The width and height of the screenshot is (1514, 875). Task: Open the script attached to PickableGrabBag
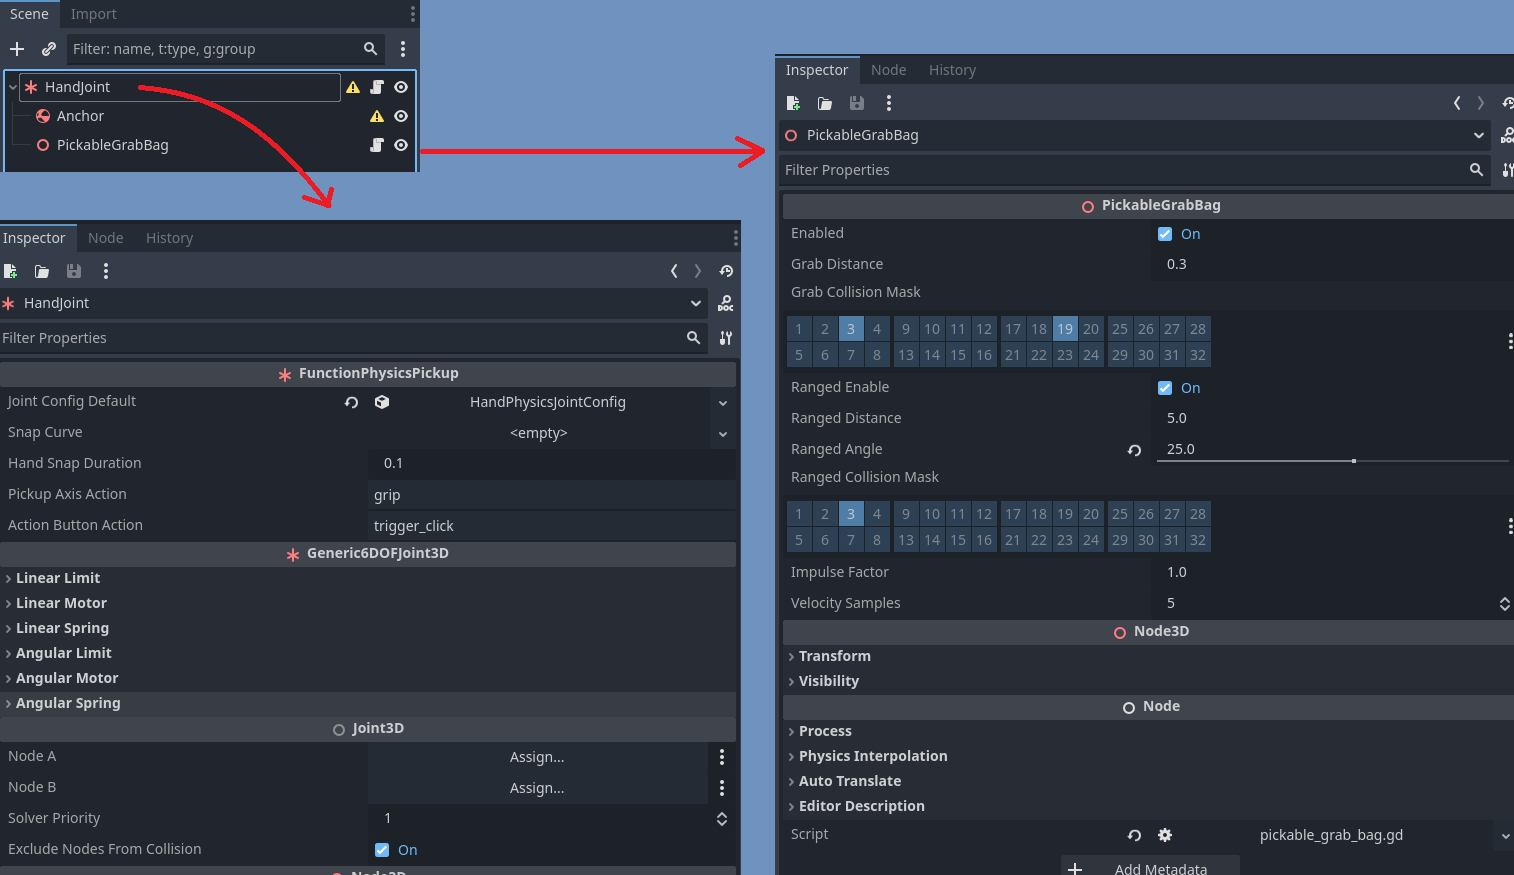pos(377,145)
